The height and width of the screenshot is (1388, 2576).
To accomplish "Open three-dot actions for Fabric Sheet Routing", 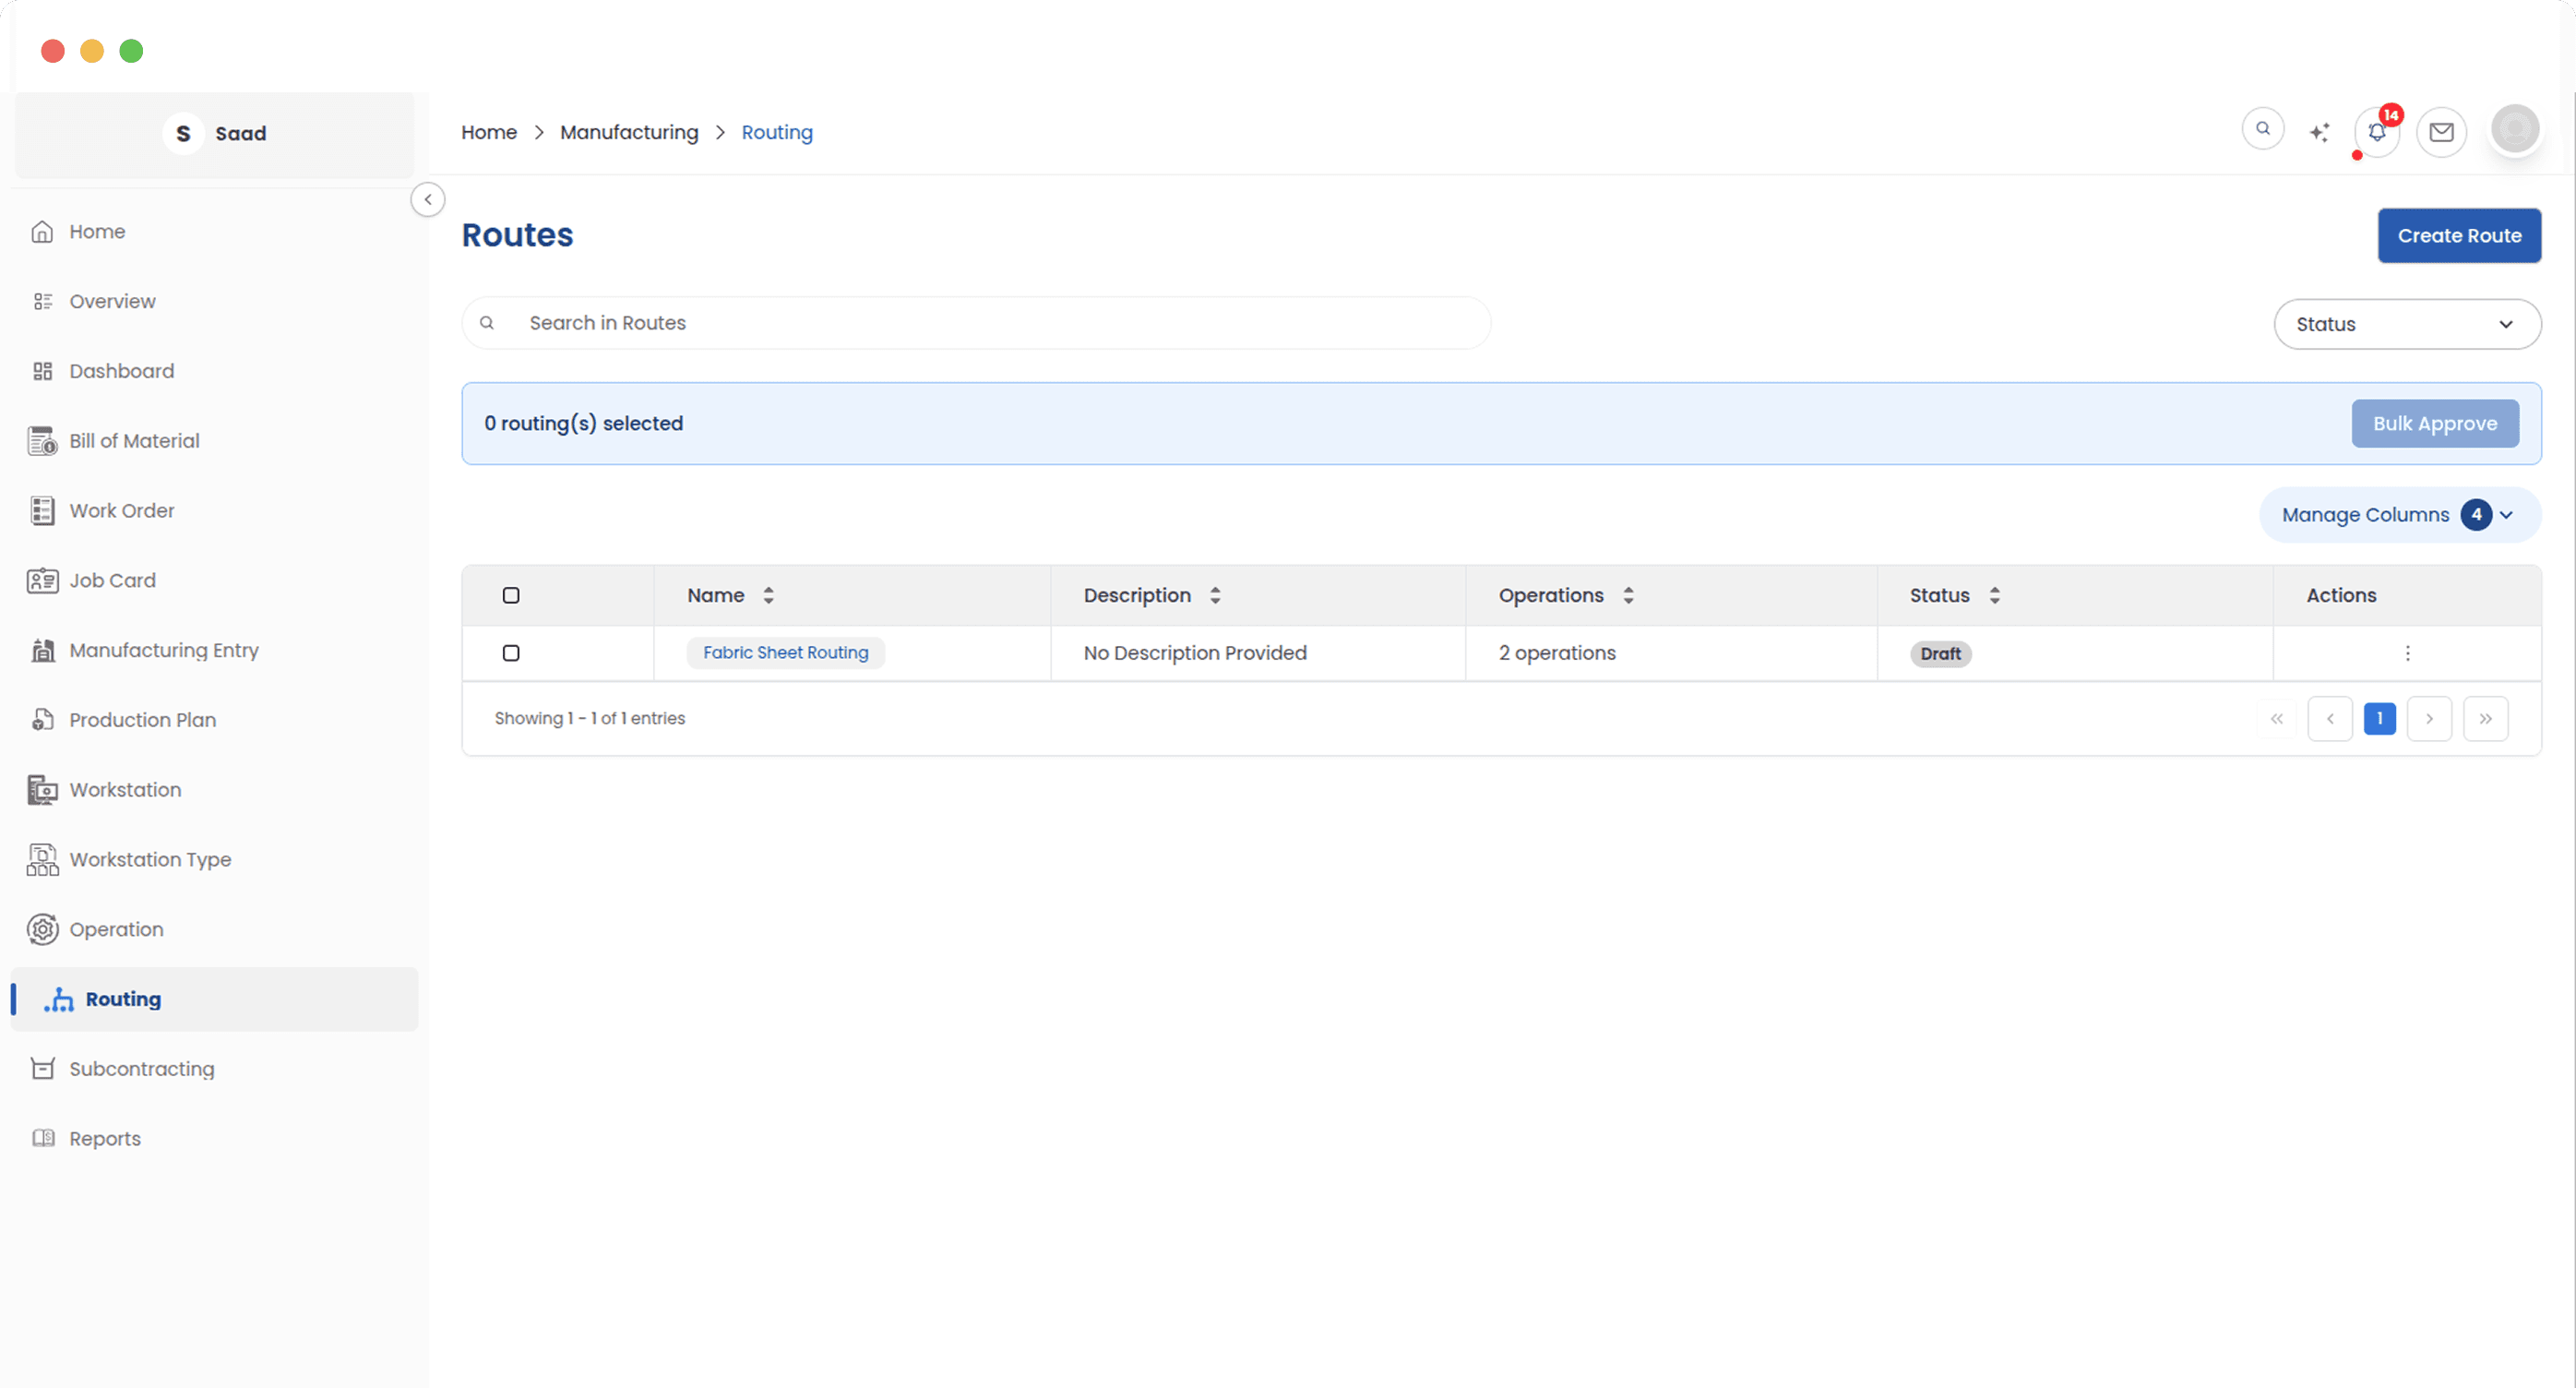I will 2407,653.
